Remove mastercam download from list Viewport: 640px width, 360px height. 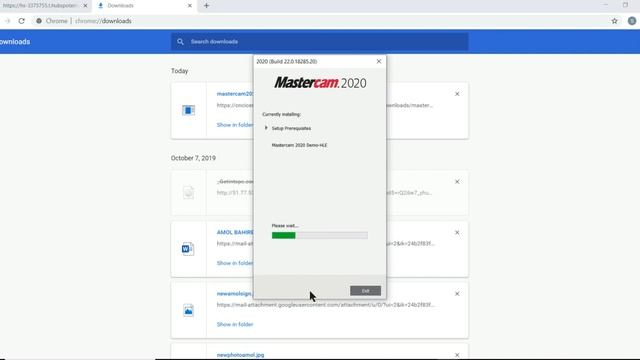[457, 94]
